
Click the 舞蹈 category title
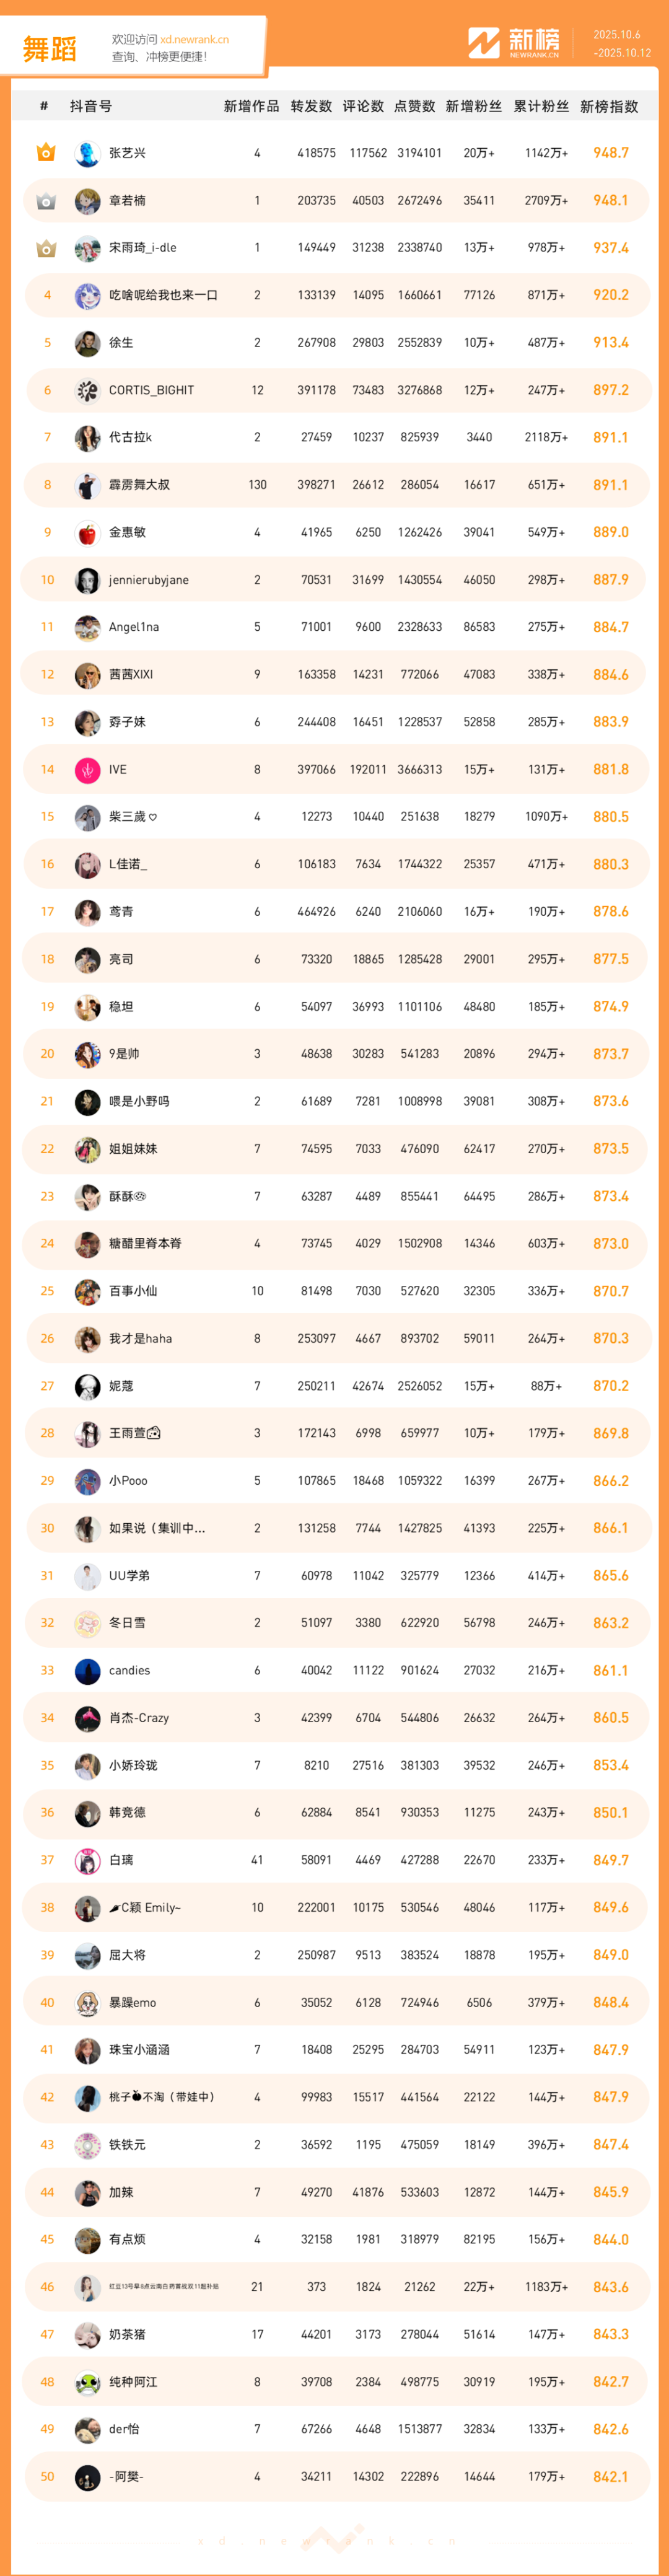pyautogui.click(x=49, y=48)
